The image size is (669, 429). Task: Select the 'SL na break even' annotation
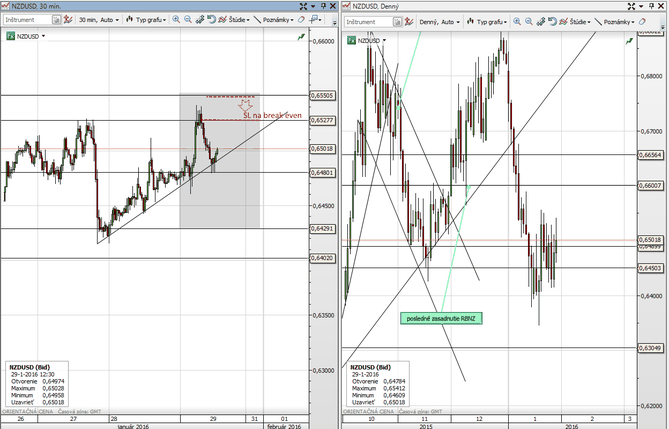pos(272,115)
